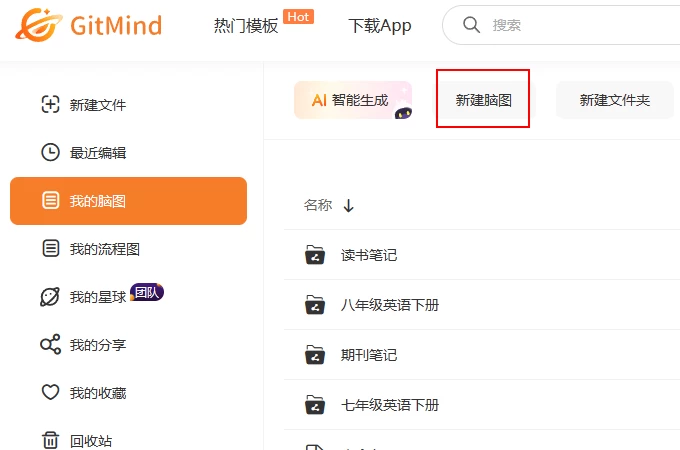Image resolution: width=680 pixels, height=450 pixels.
Task: Open 回收站 in the sidebar
Action: (x=91, y=441)
